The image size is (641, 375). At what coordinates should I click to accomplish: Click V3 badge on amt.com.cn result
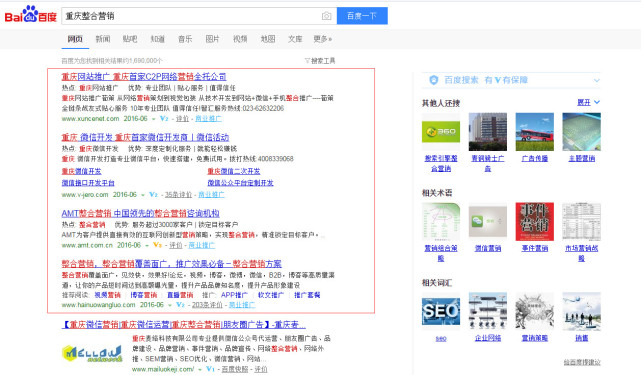pos(157,245)
